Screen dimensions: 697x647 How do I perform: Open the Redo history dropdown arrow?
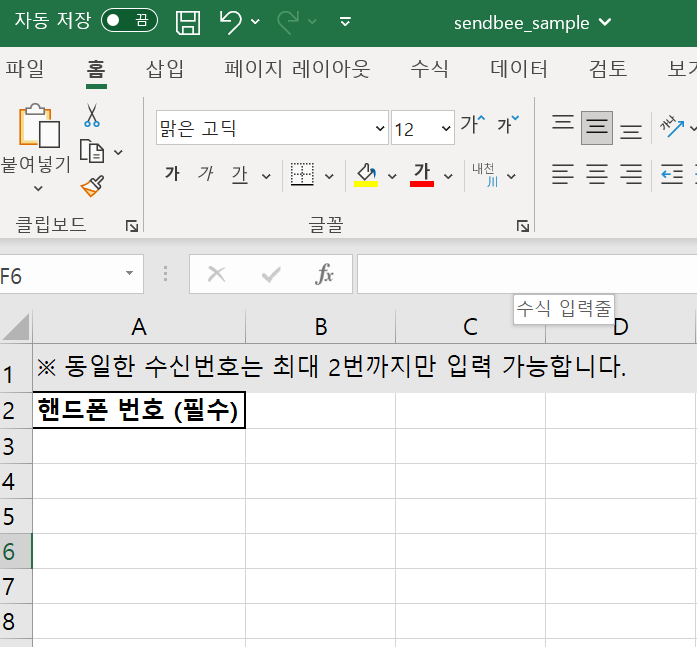[x=312, y=21]
